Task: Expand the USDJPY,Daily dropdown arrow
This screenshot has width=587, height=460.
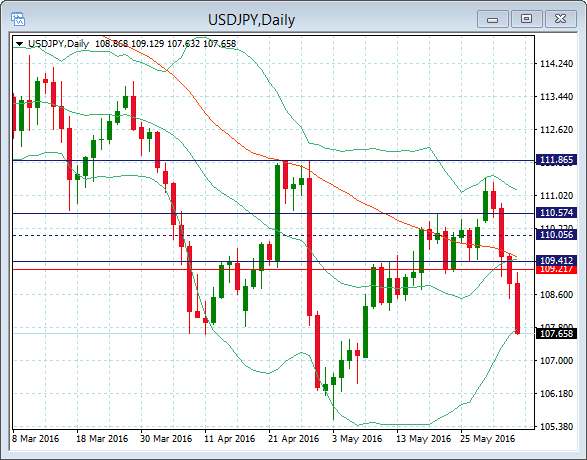Action: click(19, 44)
